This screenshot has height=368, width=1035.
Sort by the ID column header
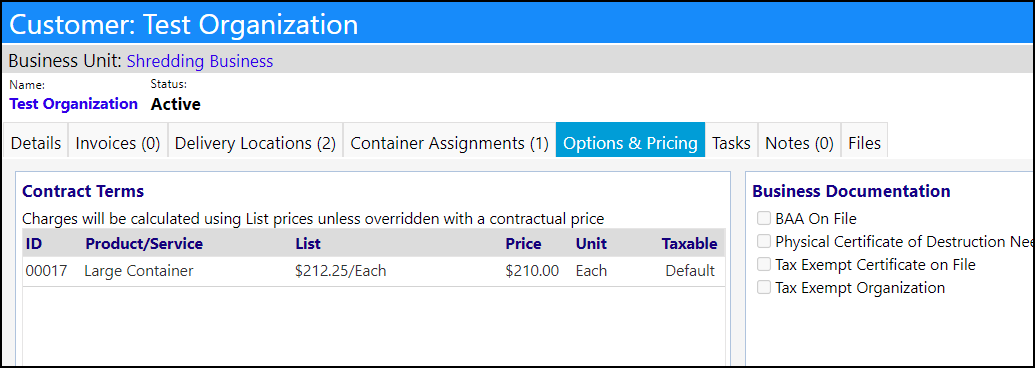[x=34, y=244]
